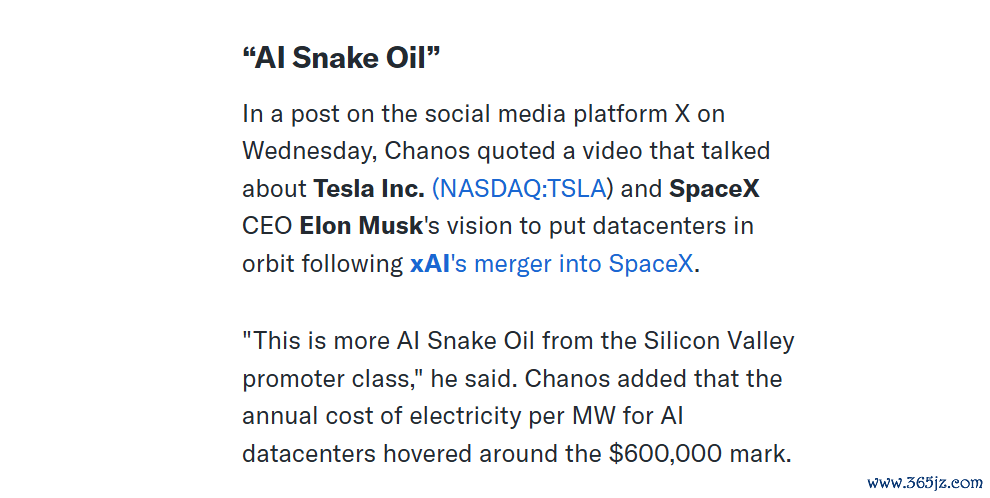This screenshot has width=990, height=498.
Task: Click the bold SpaceX company name
Action: click(x=714, y=188)
